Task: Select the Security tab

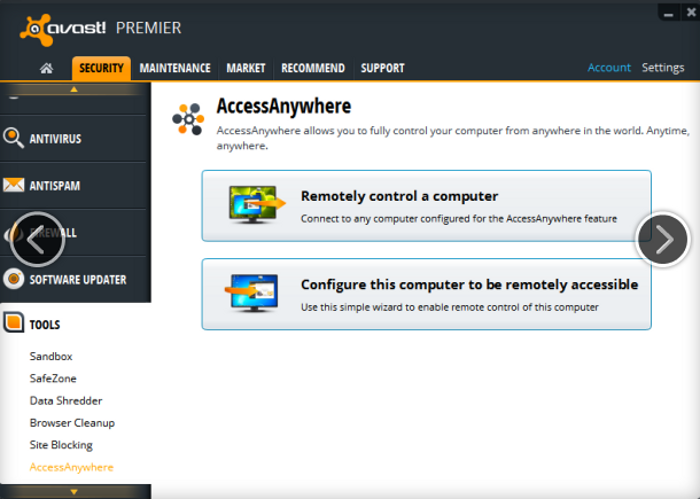Action: tap(101, 68)
